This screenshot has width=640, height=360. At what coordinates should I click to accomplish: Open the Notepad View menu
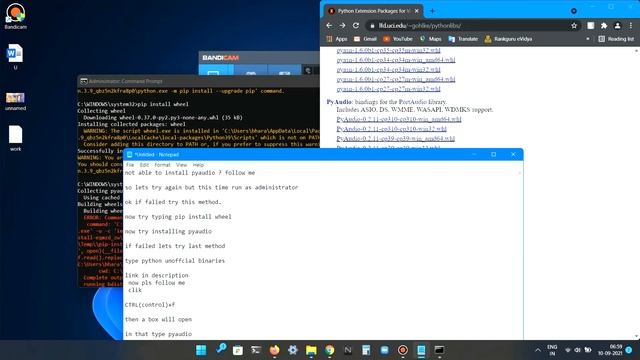(x=181, y=165)
